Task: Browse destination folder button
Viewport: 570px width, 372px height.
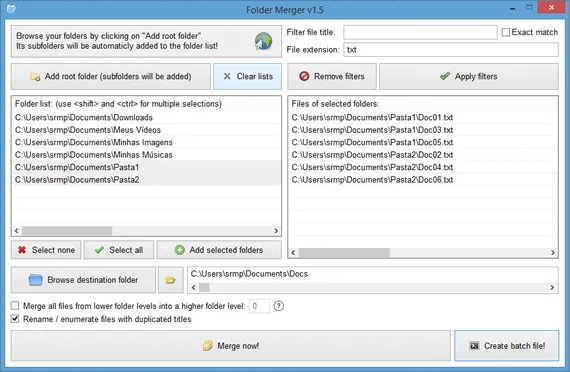Action: tap(83, 280)
